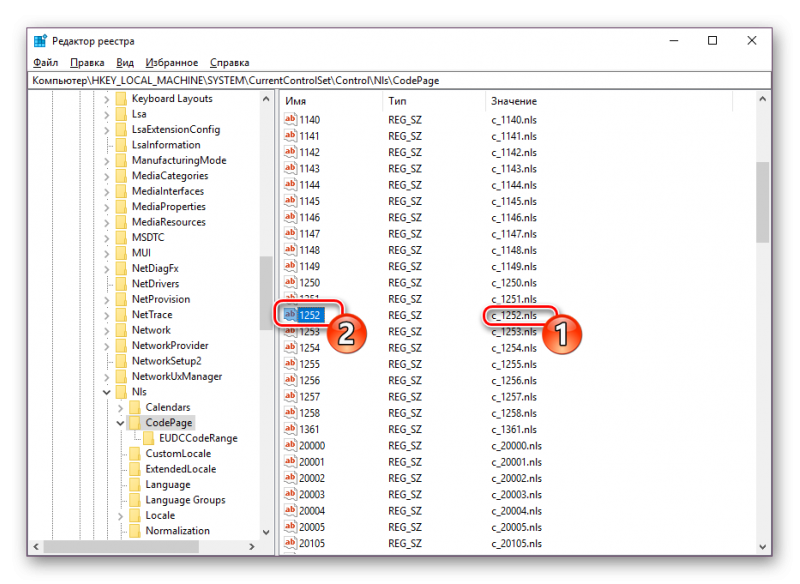The width and height of the screenshot is (800, 584).
Task: Click the c_1254.nls data cell
Action: point(514,348)
